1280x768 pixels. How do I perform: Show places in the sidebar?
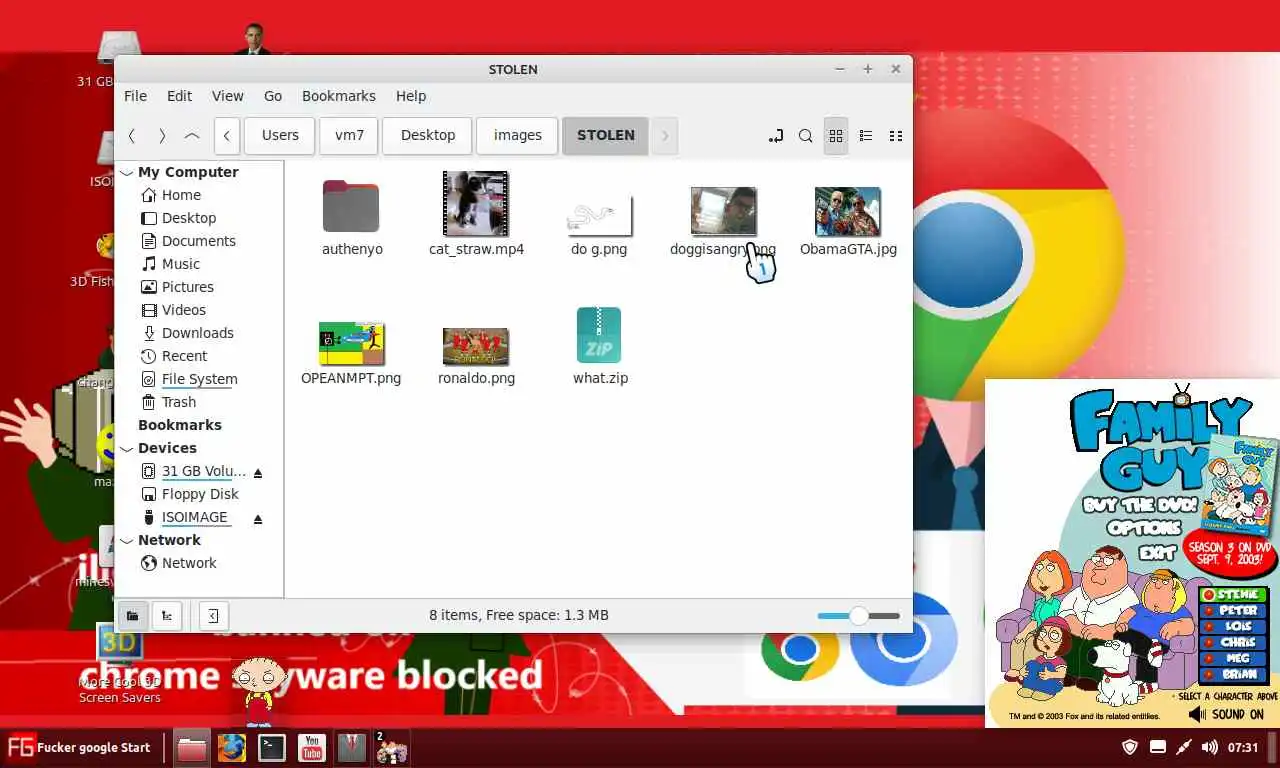click(132, 616)
